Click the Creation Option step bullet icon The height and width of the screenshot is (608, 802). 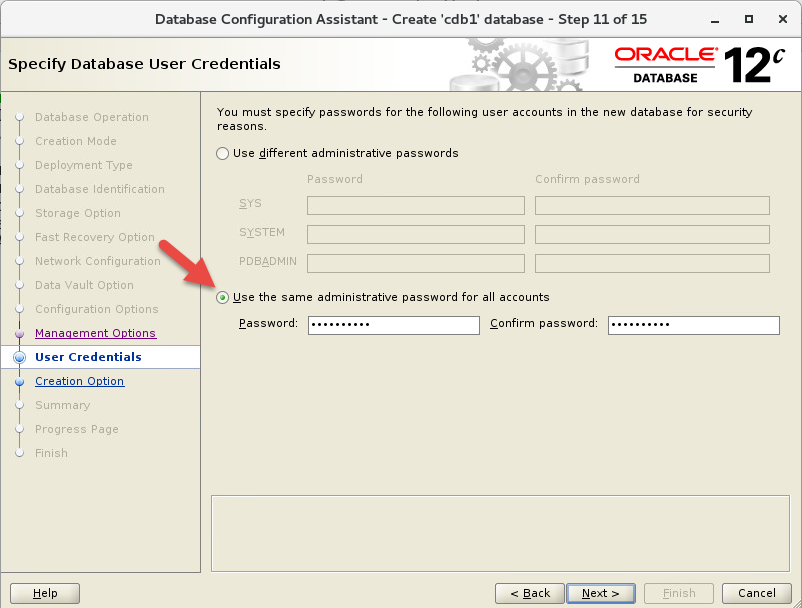pyautogui.click(x=19, y=381)
